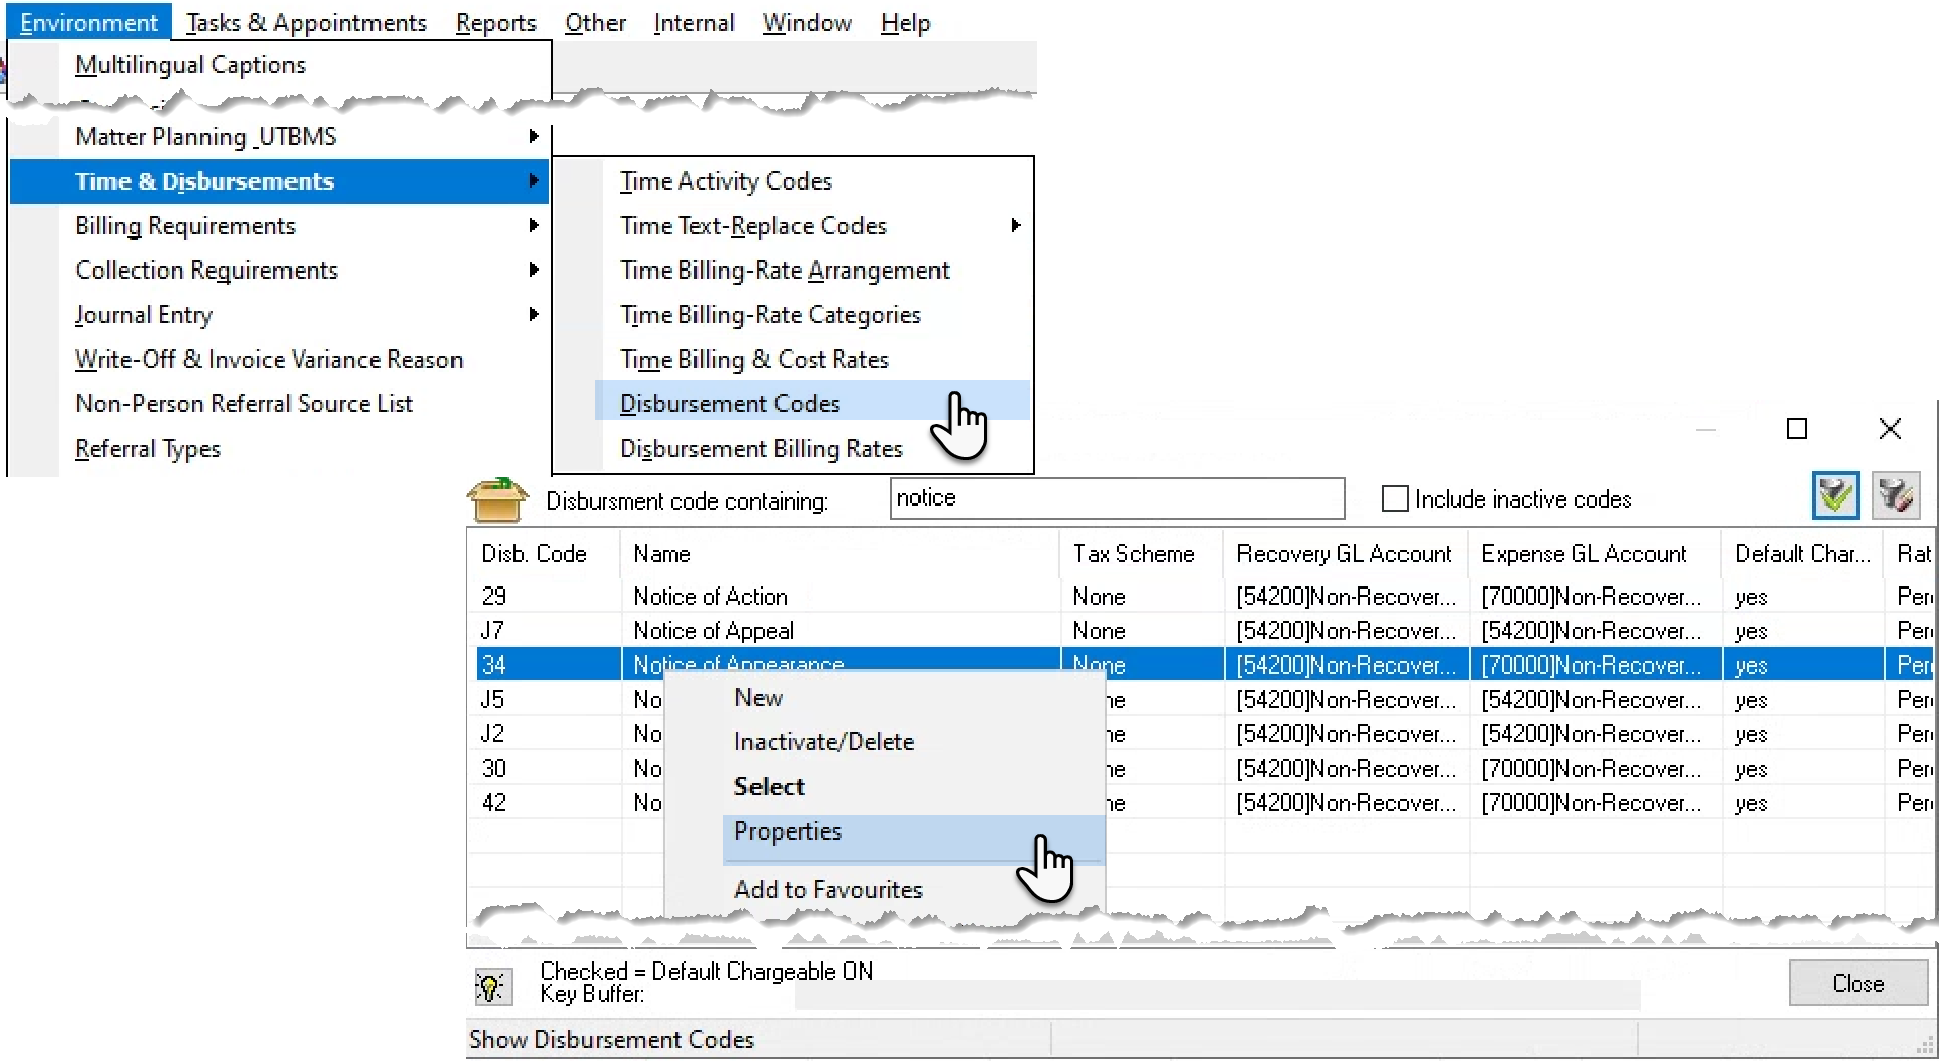Open the Window menu
The width and height of the screenshot is (1939, 1061).
[807, 22]
